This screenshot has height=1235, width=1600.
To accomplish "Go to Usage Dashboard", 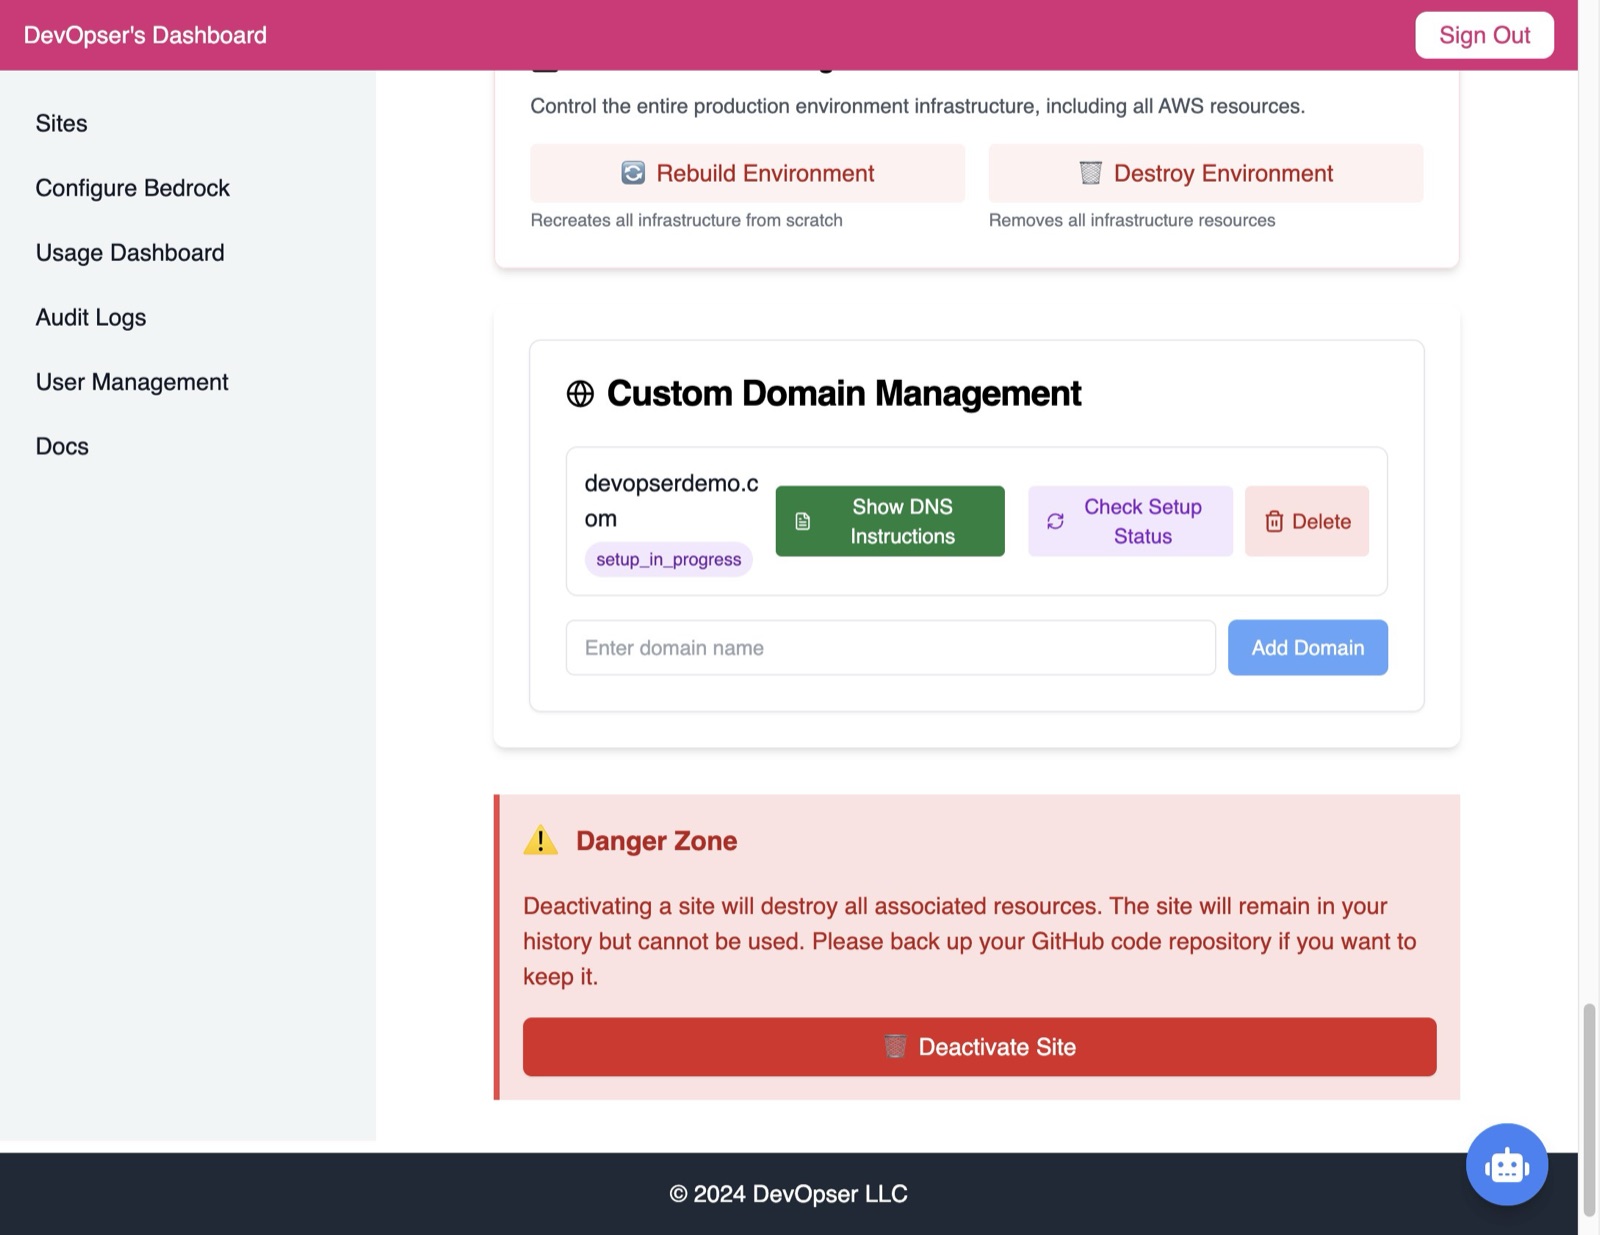I will coord(130,252).
